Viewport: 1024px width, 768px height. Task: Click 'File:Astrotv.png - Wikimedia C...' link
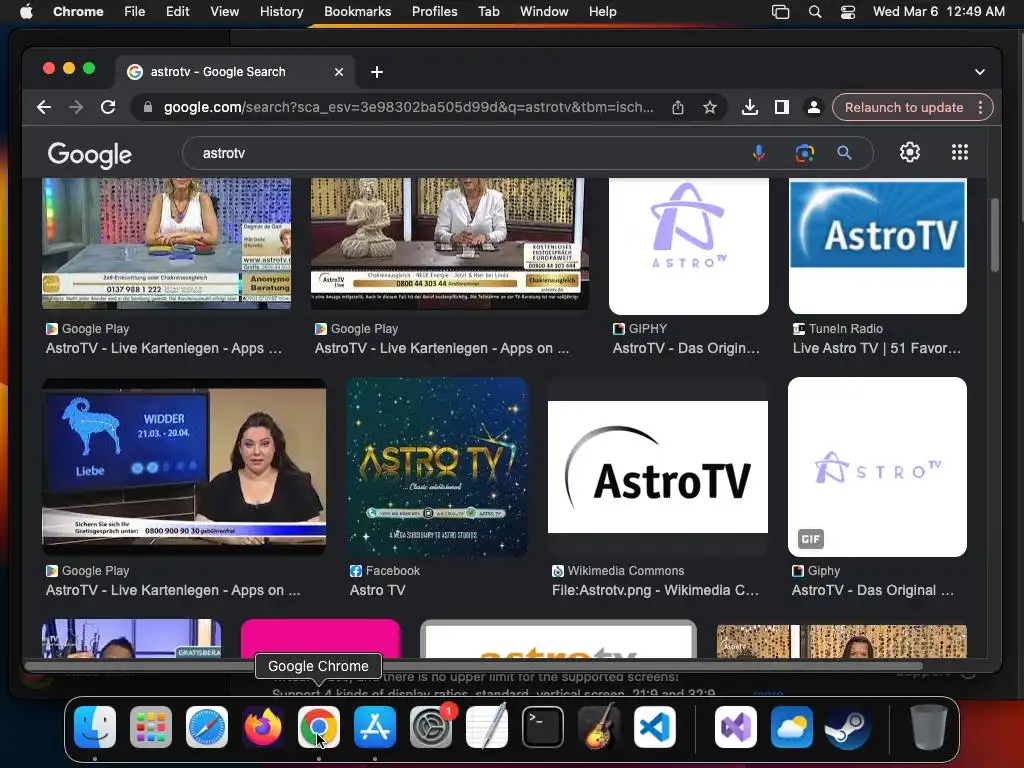pos(655,590)
